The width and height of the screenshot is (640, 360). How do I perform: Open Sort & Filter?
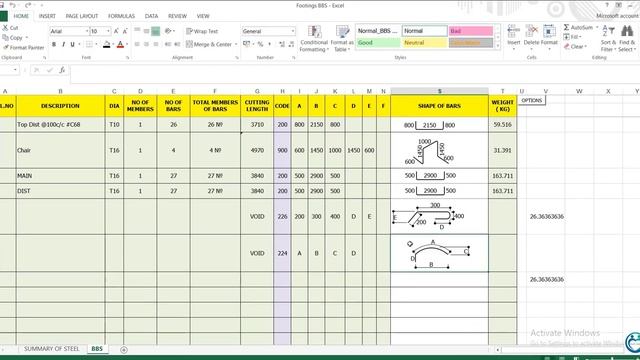coord(608,38)
